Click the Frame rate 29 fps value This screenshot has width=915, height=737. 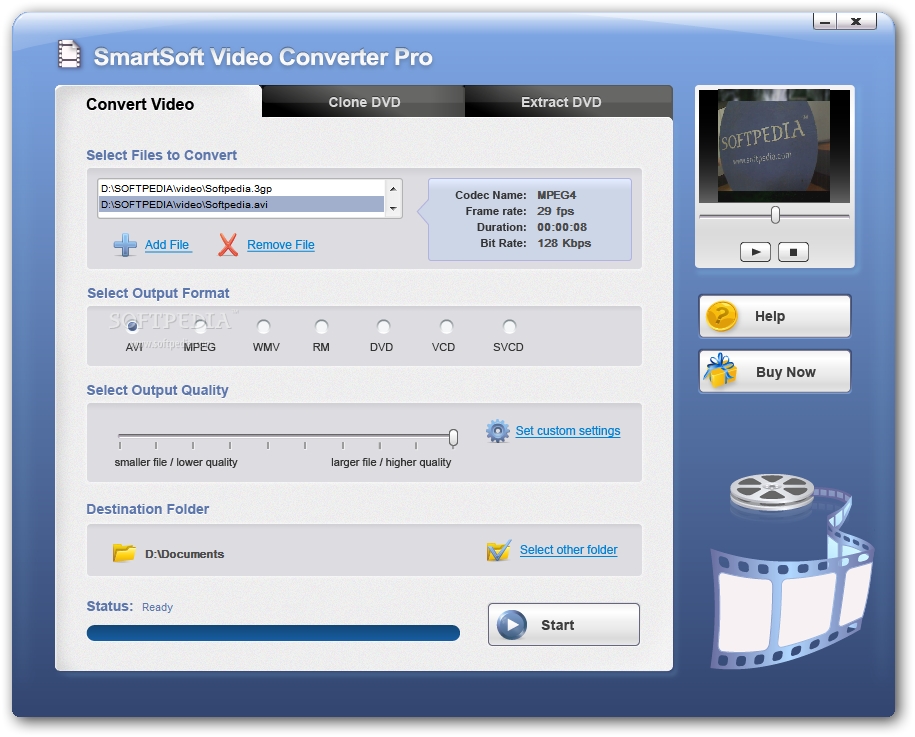click(556, 211)
